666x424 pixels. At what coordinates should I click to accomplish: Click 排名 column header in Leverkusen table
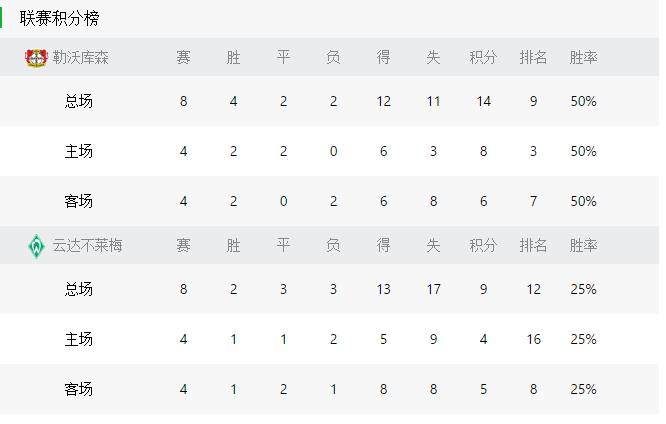[x=533, y=57]
